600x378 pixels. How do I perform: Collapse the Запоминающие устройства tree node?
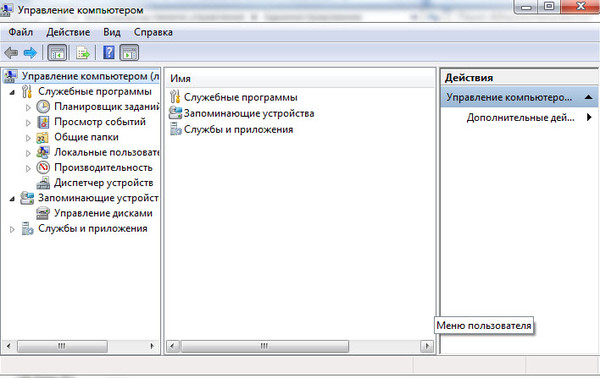(12, 199)
